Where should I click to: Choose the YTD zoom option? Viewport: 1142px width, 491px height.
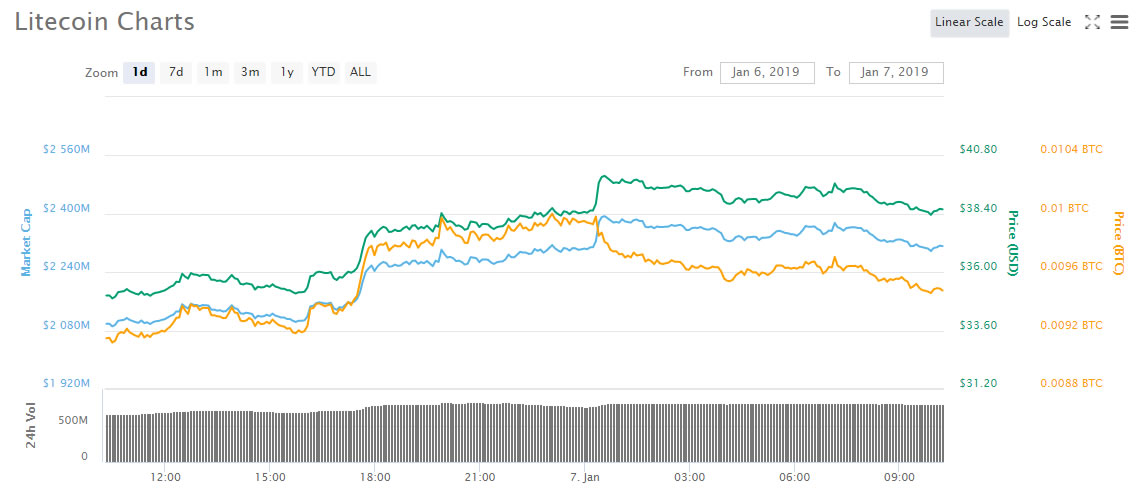pyautogui.click(x=323, y=72)
